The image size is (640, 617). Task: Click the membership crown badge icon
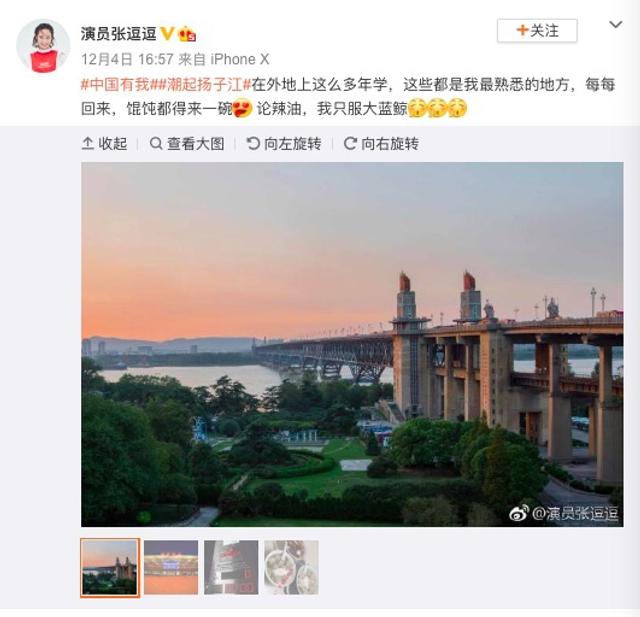187,34
